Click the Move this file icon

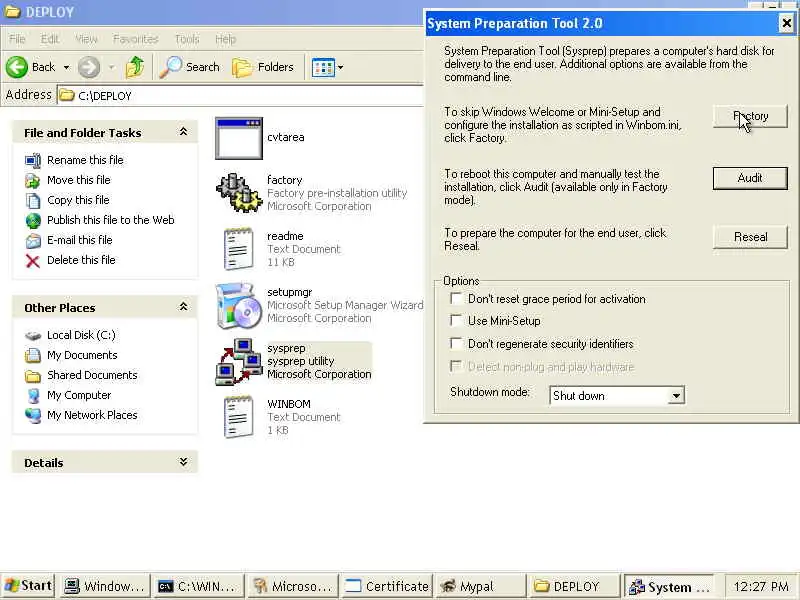pos(33,180)
